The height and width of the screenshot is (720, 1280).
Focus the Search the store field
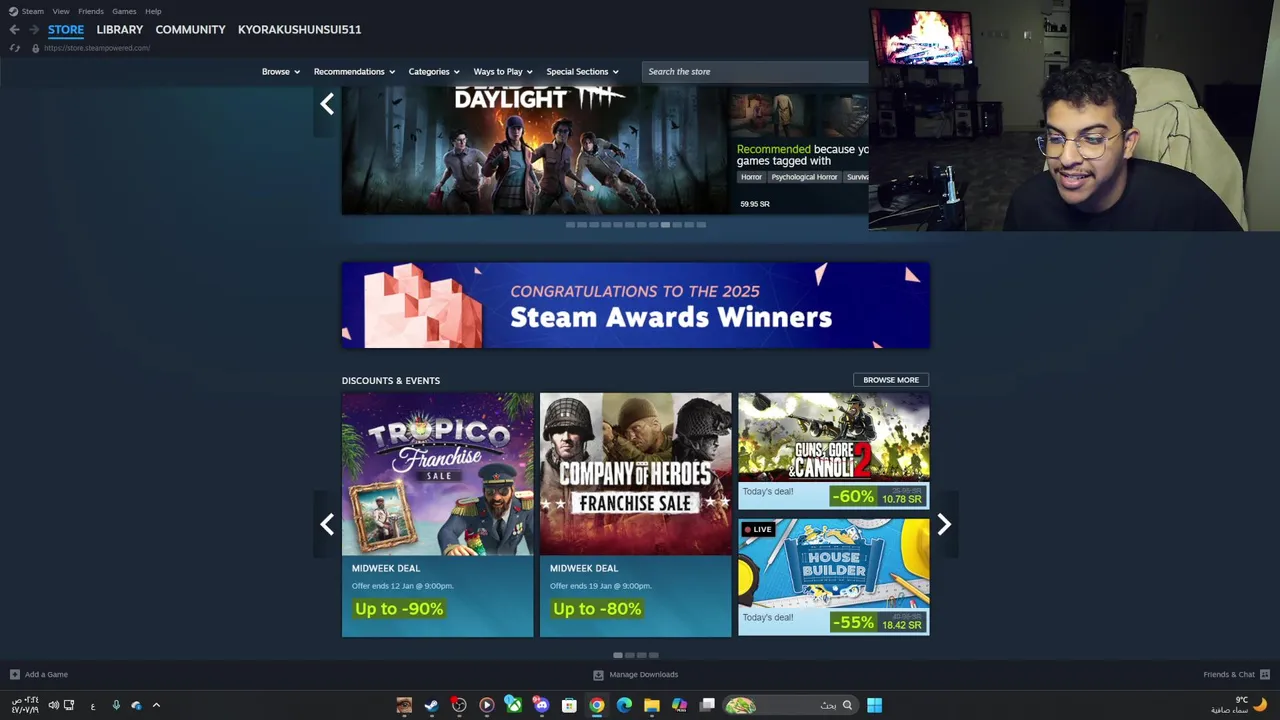pyautogui.click(x=755, y=72)
